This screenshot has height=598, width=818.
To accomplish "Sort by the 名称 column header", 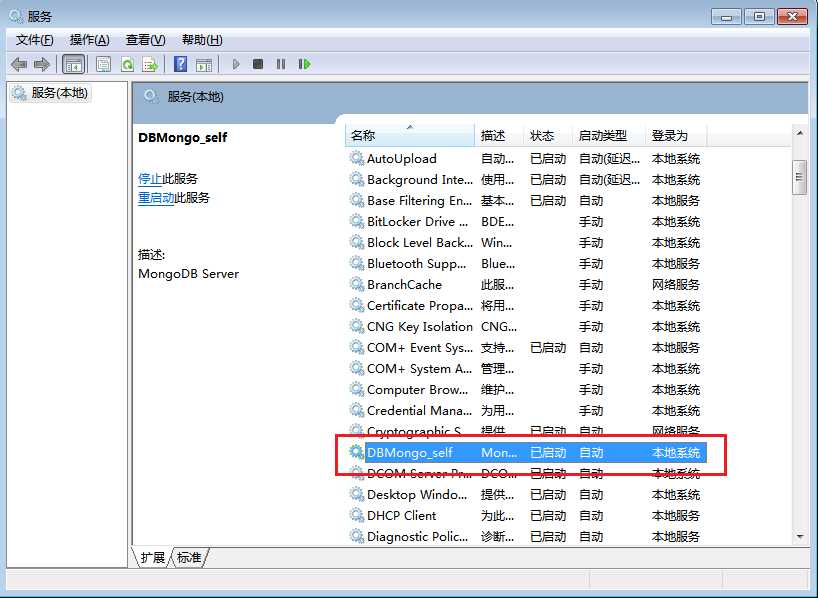I will pos(410,136).
